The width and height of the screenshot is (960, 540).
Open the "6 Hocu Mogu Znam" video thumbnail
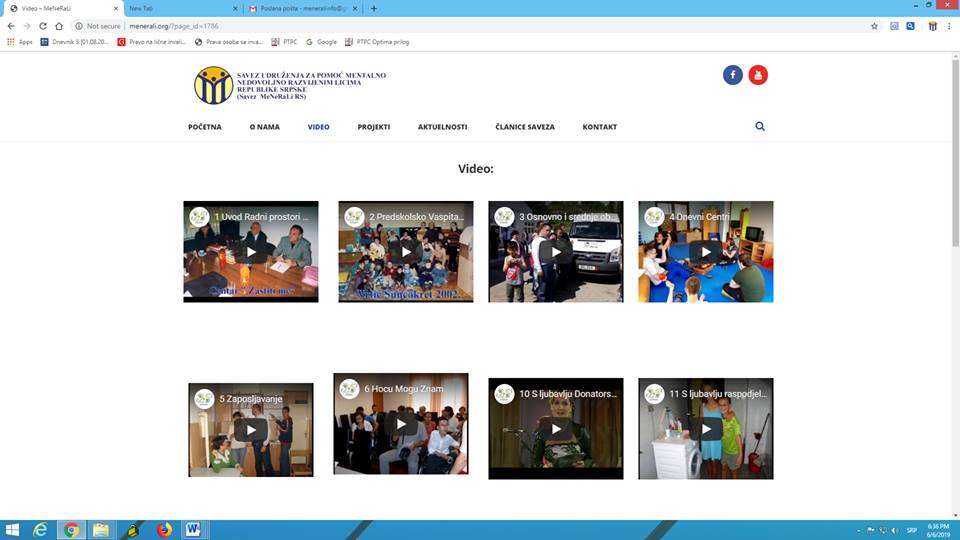(401, 424)
